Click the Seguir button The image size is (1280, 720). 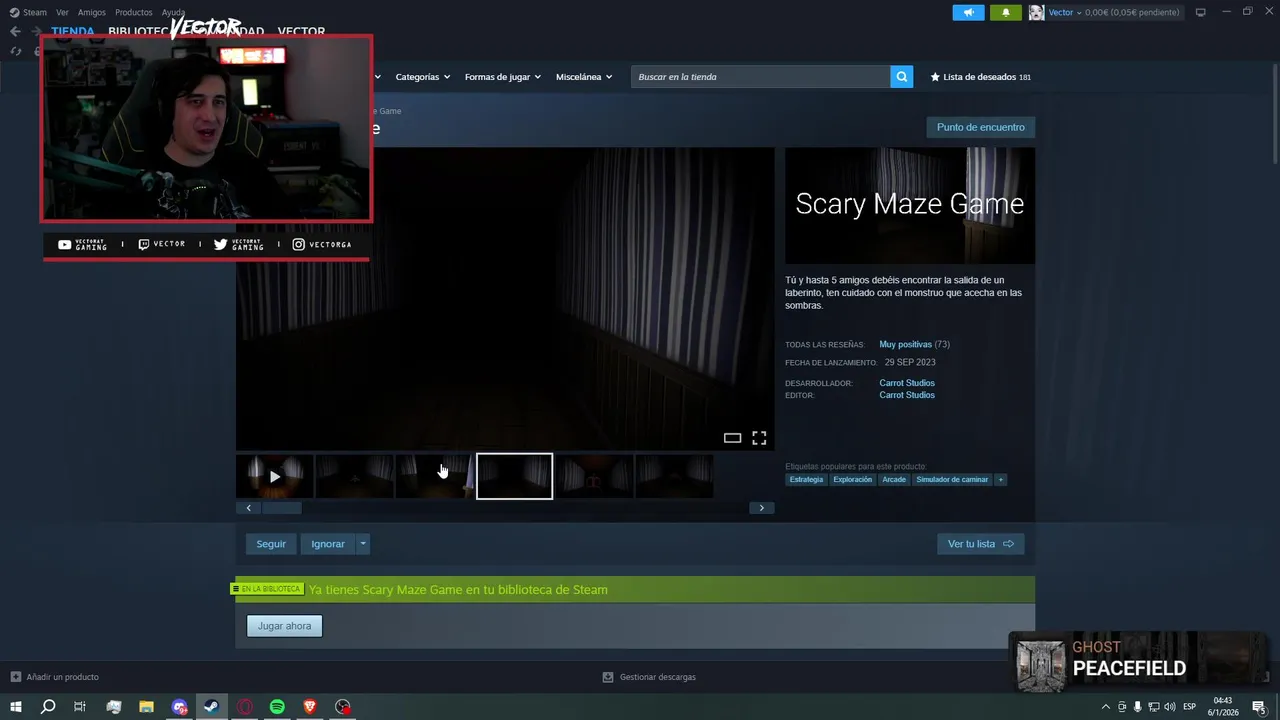pos(271,544)
